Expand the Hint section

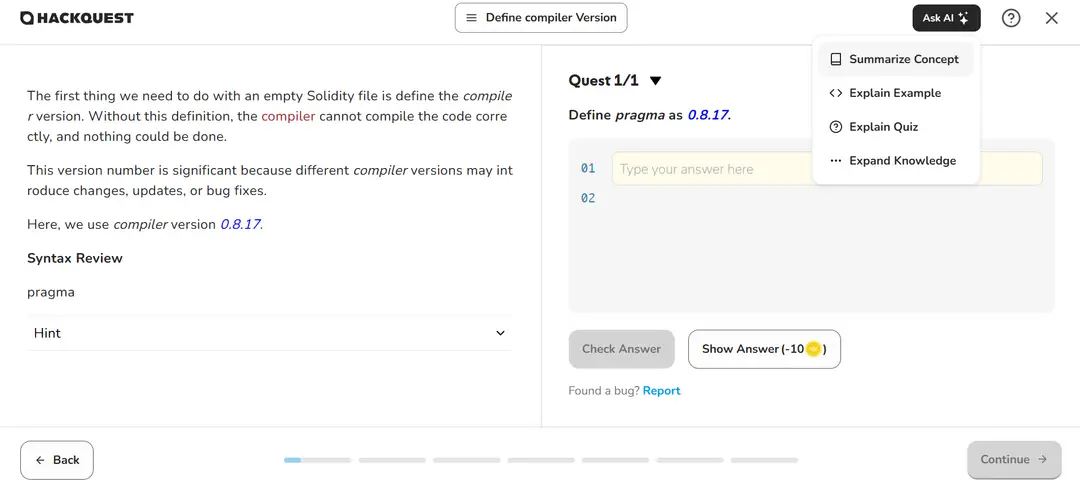pos(269,333)
